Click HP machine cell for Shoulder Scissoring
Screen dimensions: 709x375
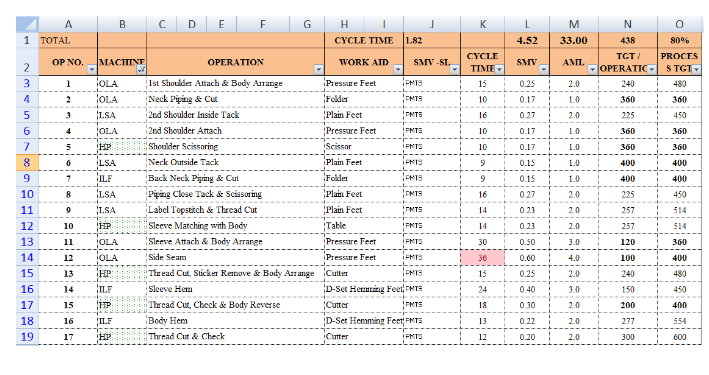coord(122,147)
